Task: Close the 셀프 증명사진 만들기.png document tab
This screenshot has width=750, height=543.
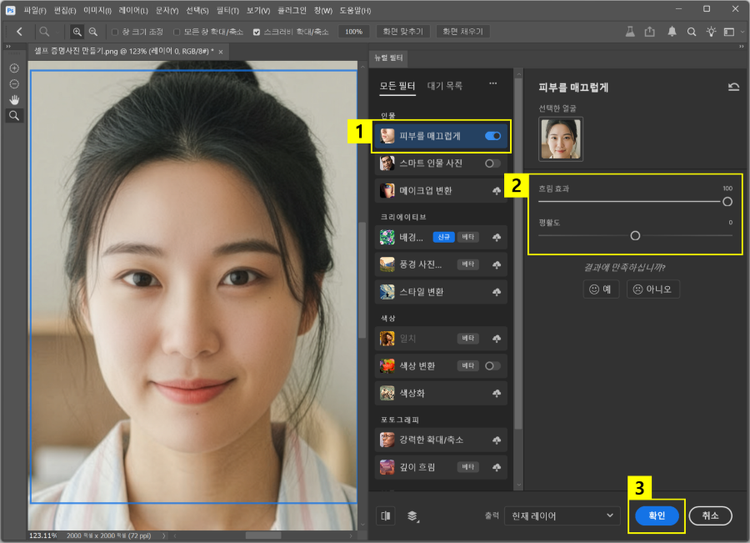Action: point(221,52)
